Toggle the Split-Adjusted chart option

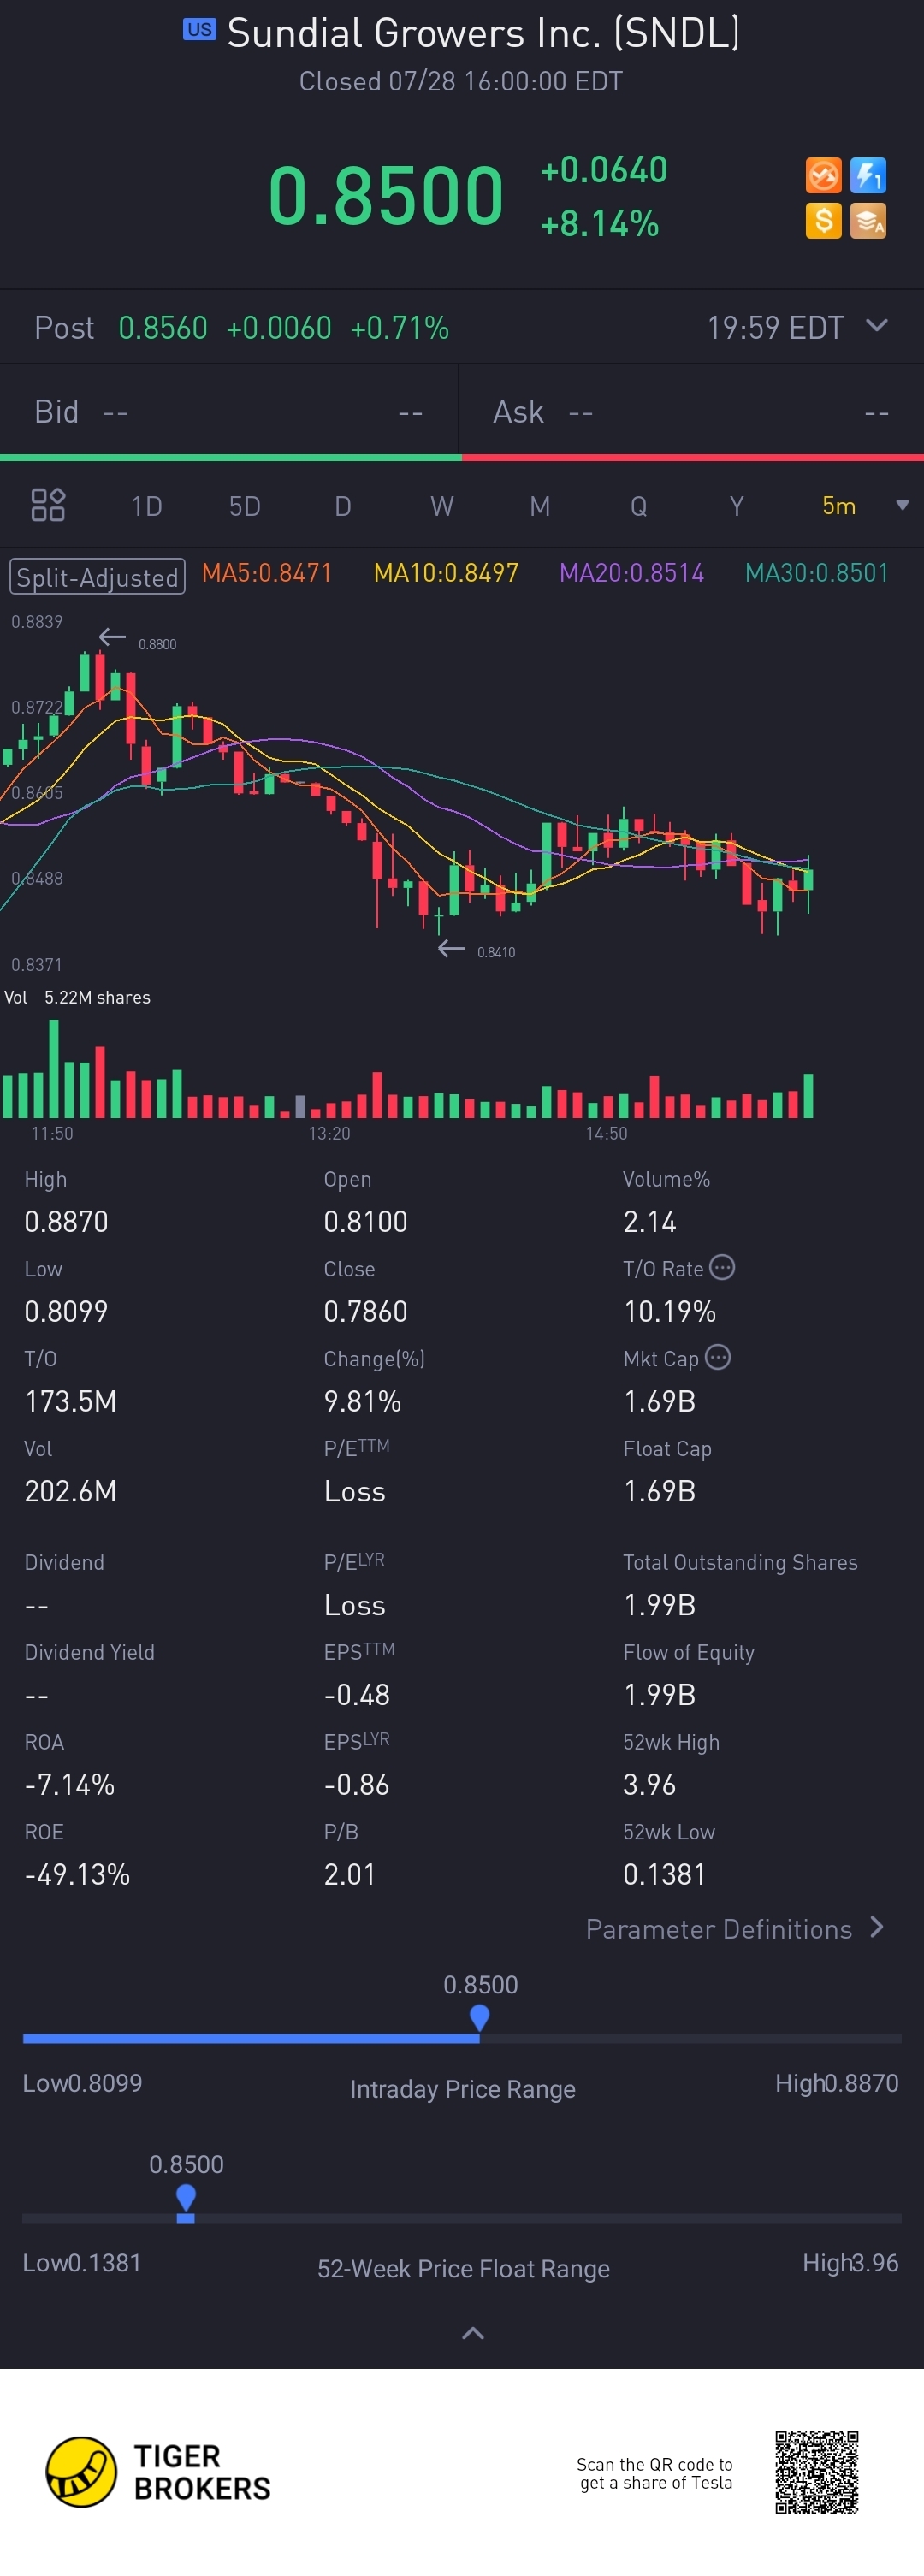[x=97, y=577]
